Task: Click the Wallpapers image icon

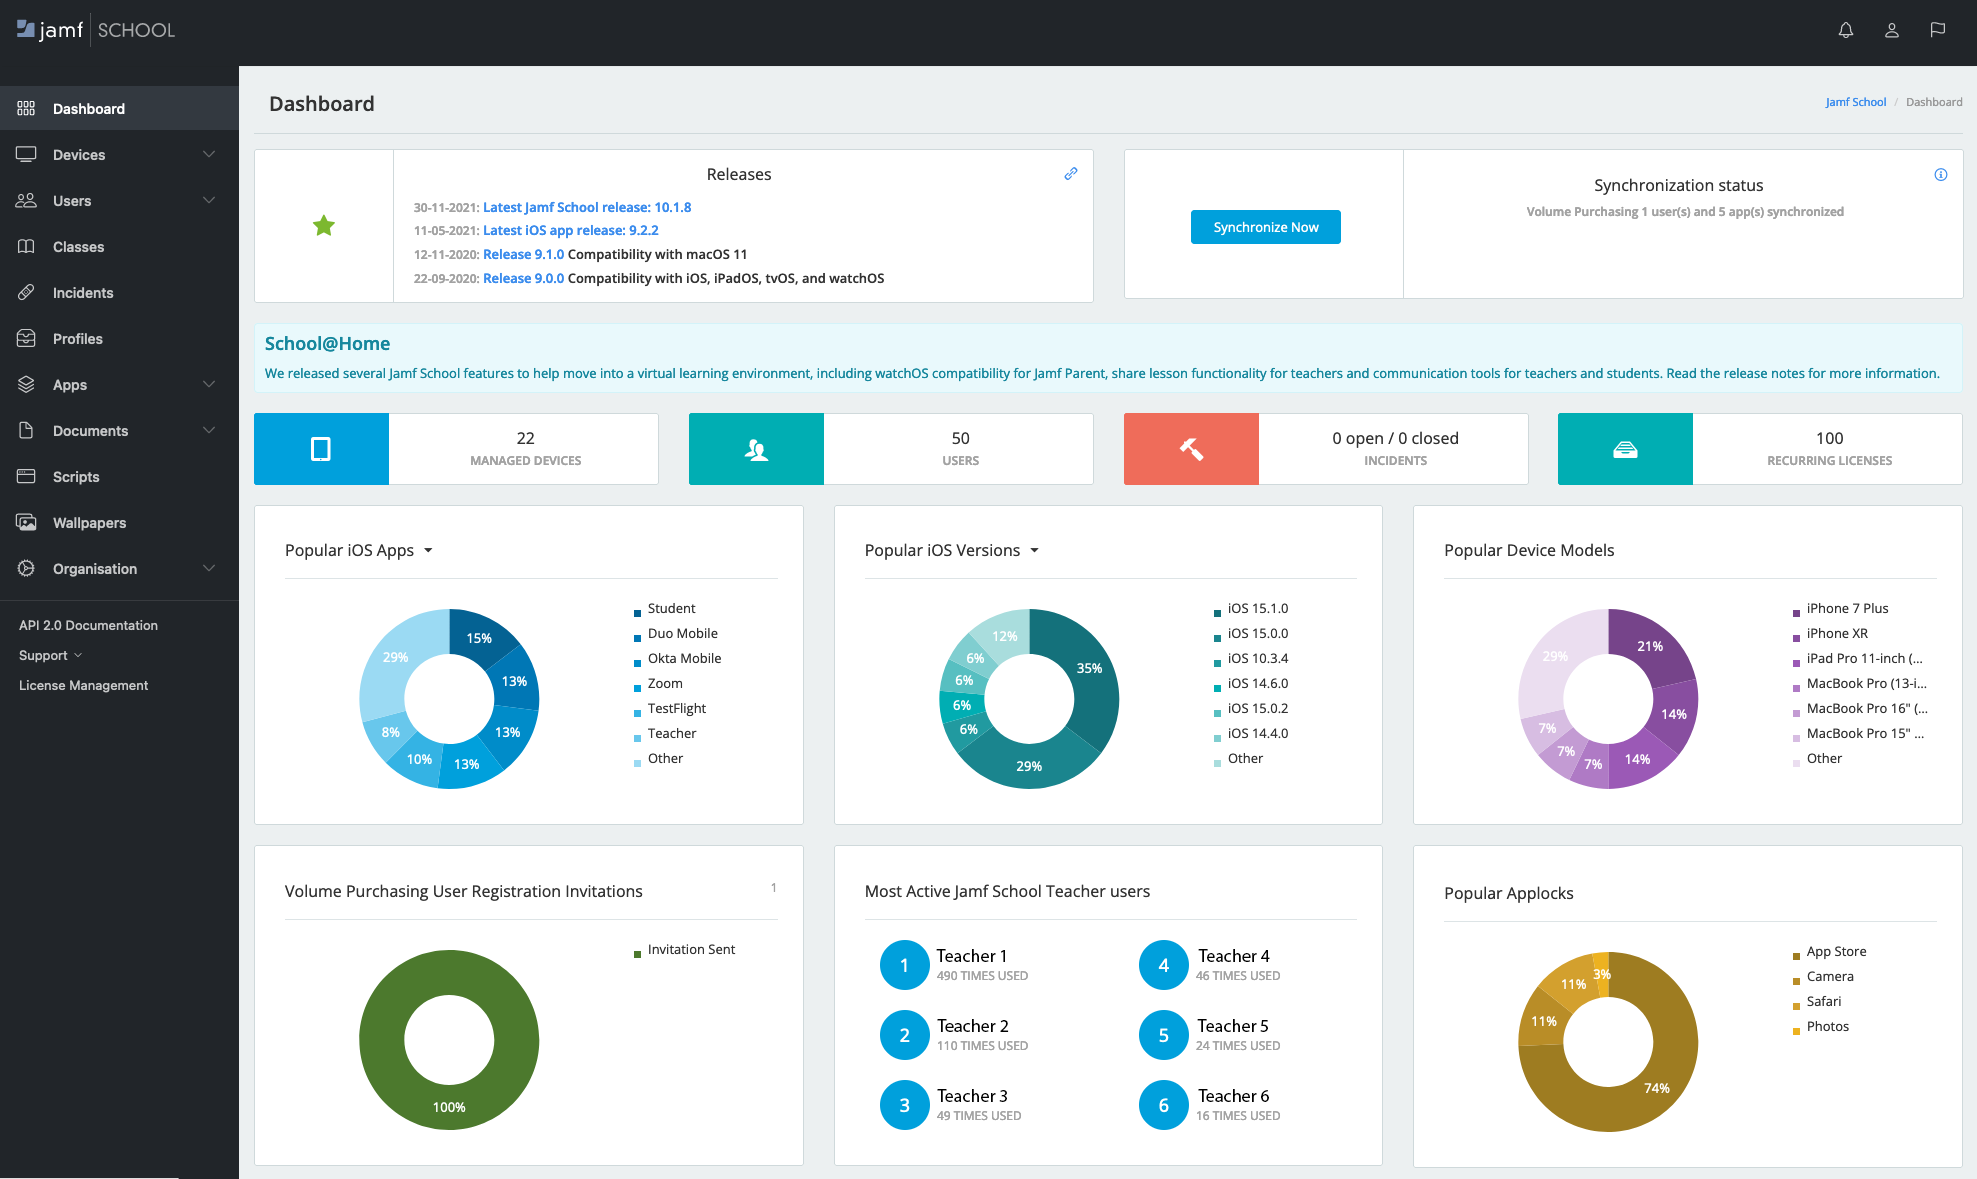Action: (26, 522)
